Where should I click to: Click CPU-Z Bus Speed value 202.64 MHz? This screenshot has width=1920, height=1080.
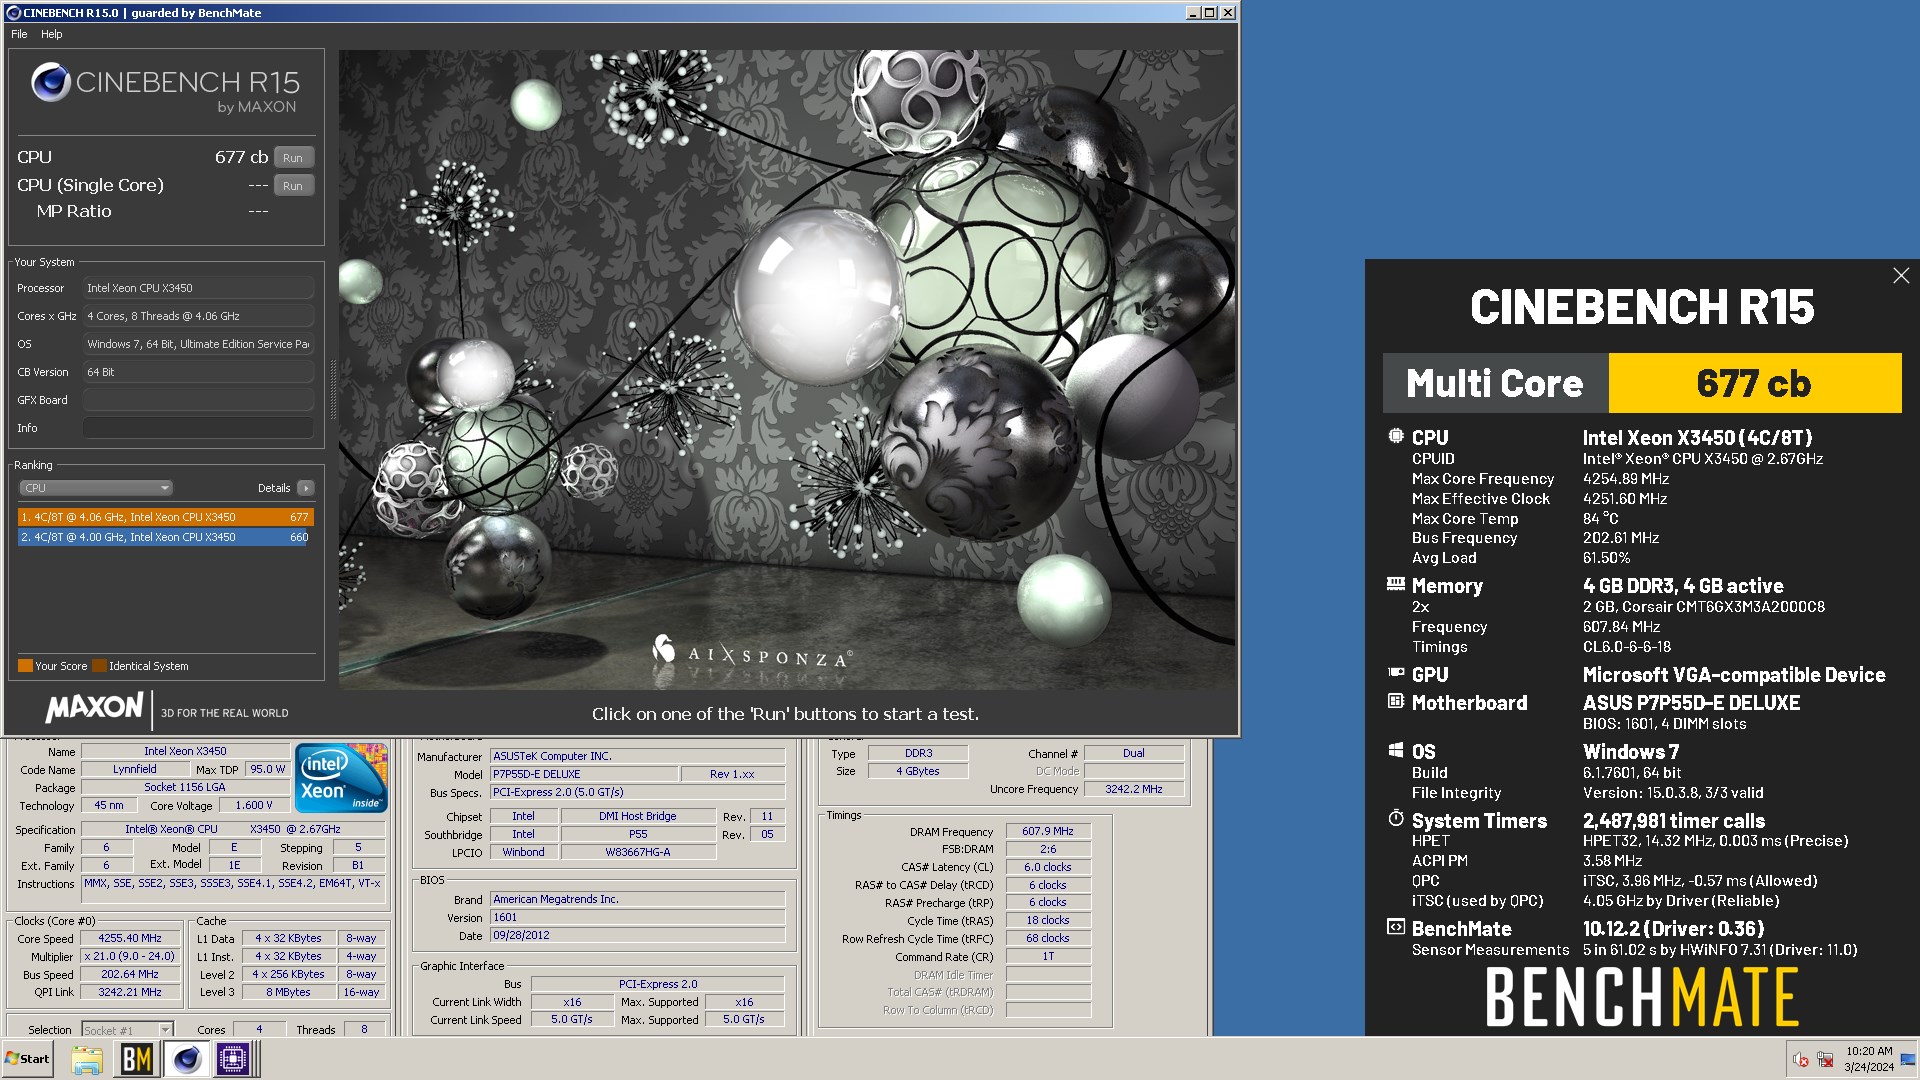pyautogui.click(x=130, y=975)
